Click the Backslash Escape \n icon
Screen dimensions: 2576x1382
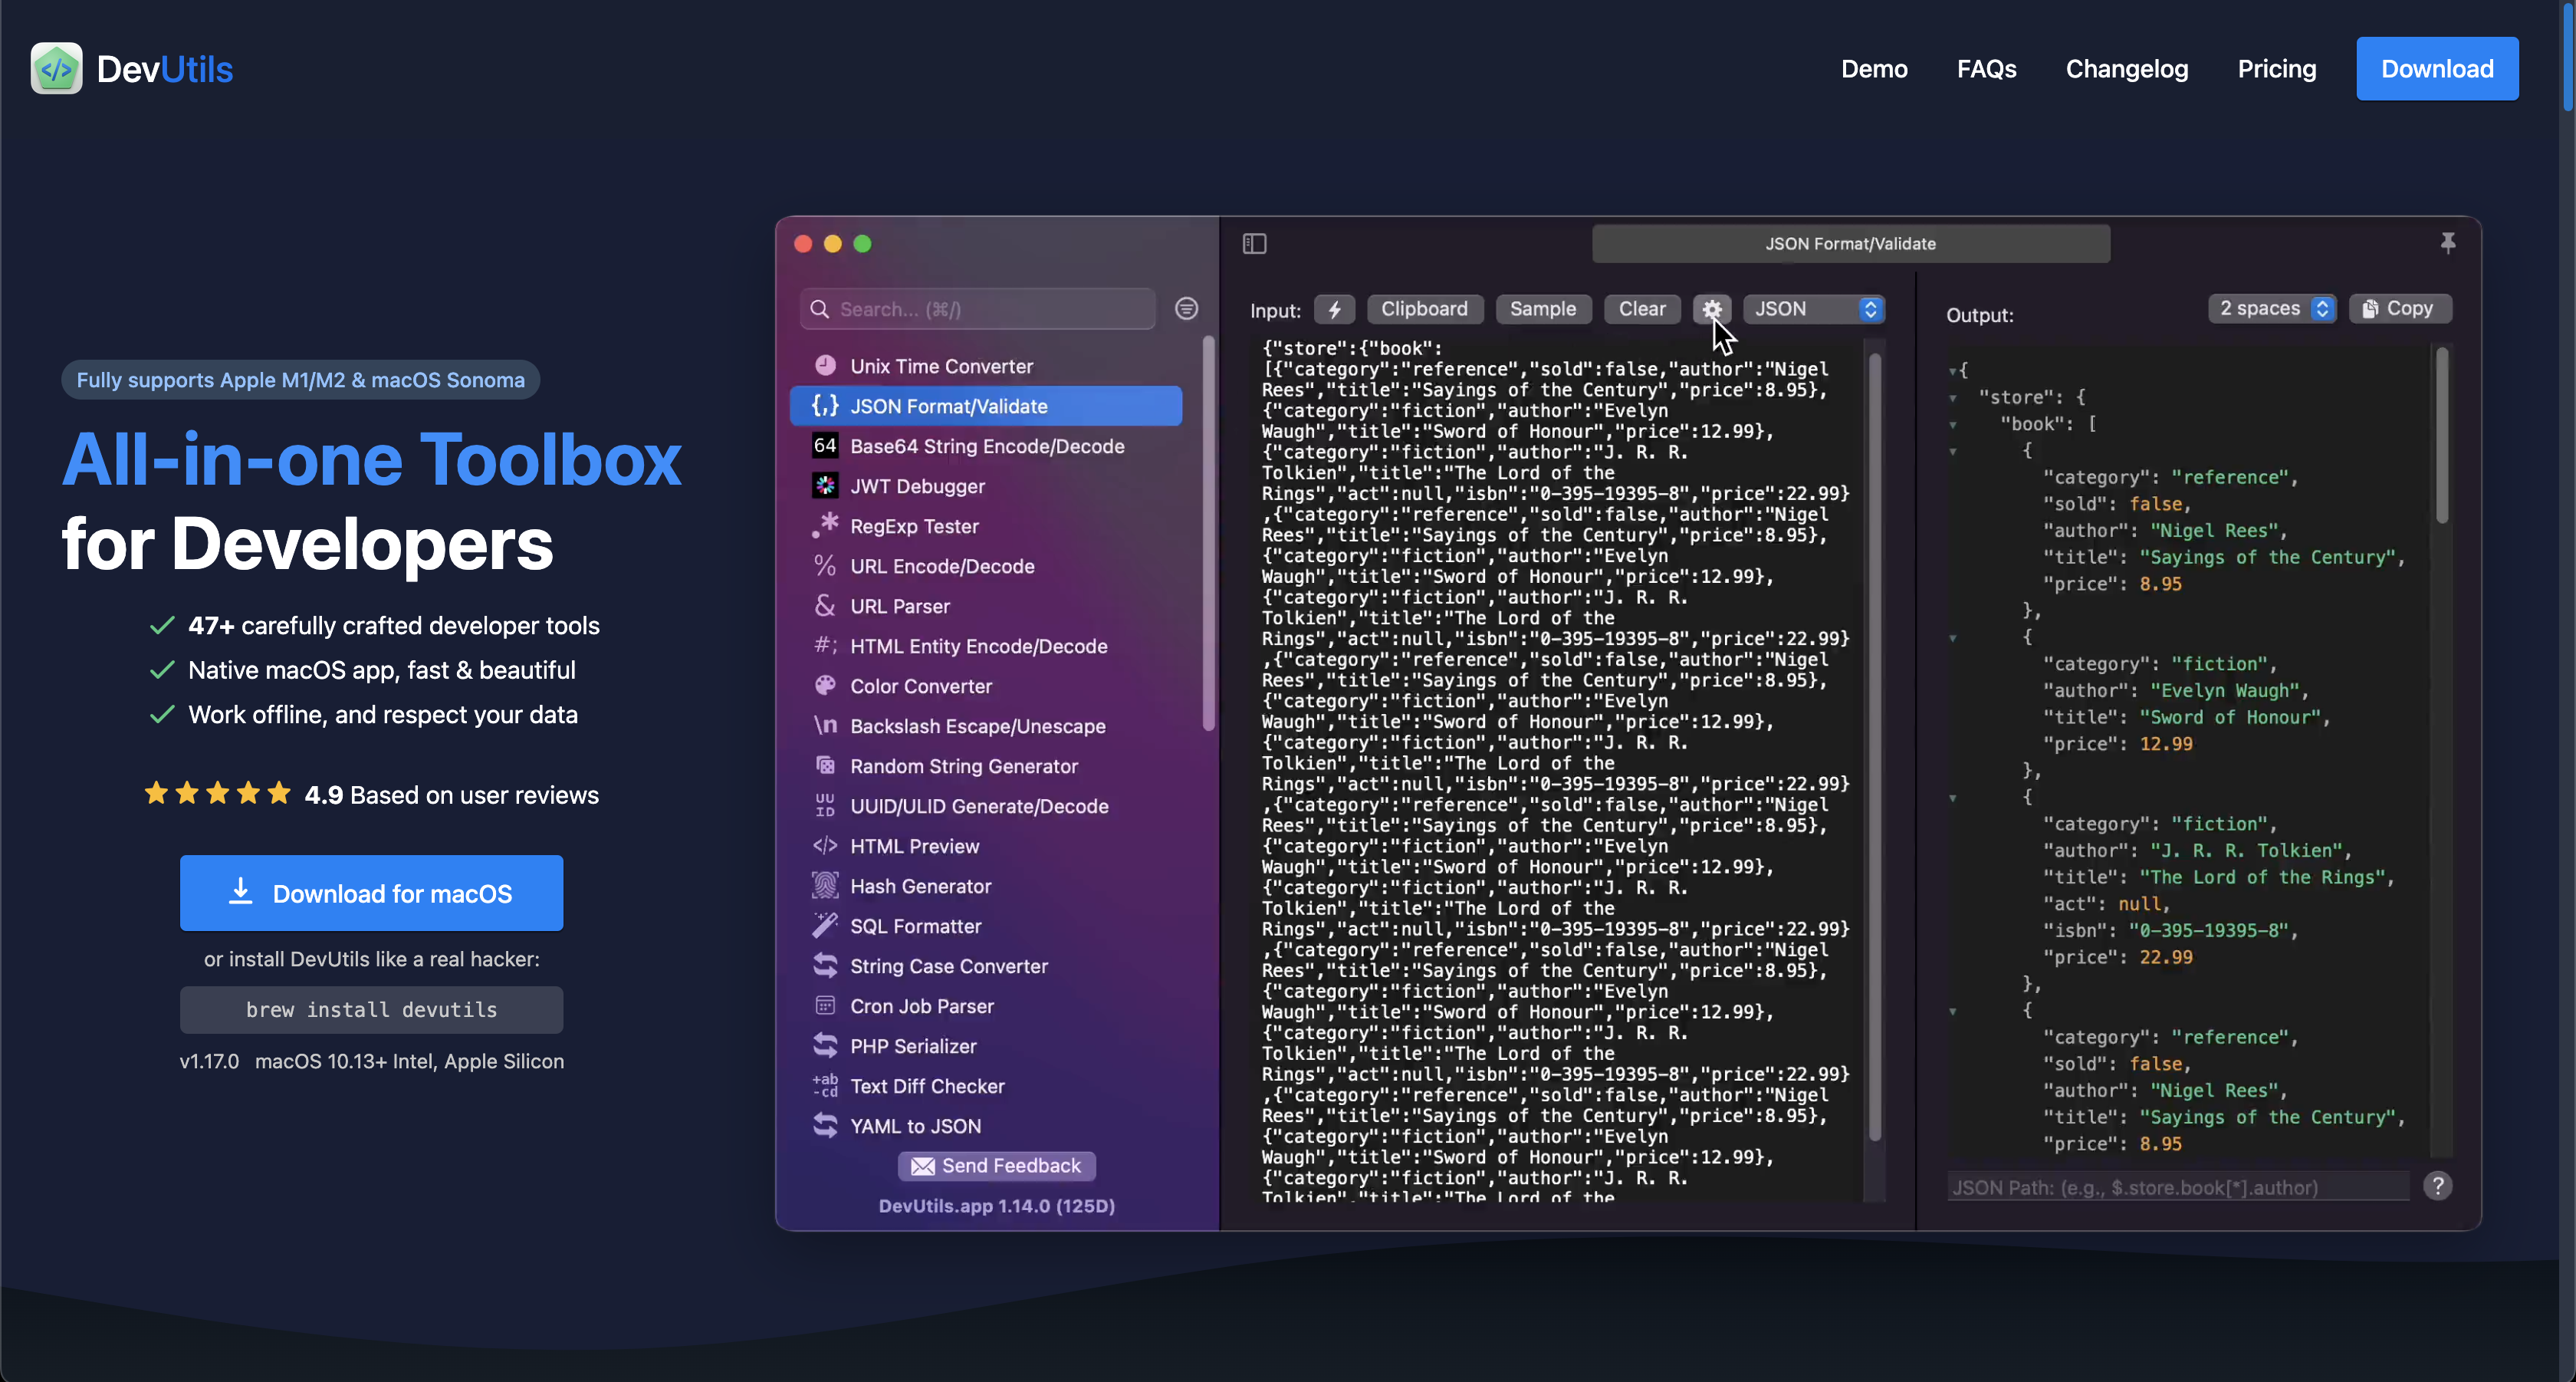825,725
